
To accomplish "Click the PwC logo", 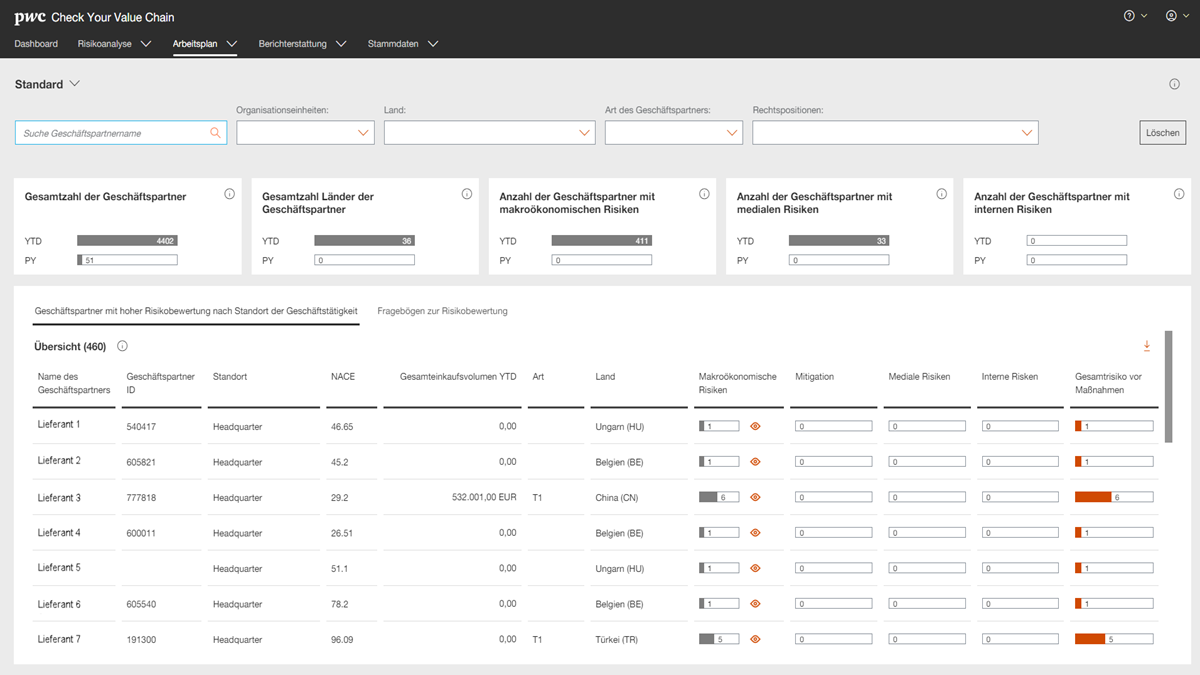I will [29, 17].
